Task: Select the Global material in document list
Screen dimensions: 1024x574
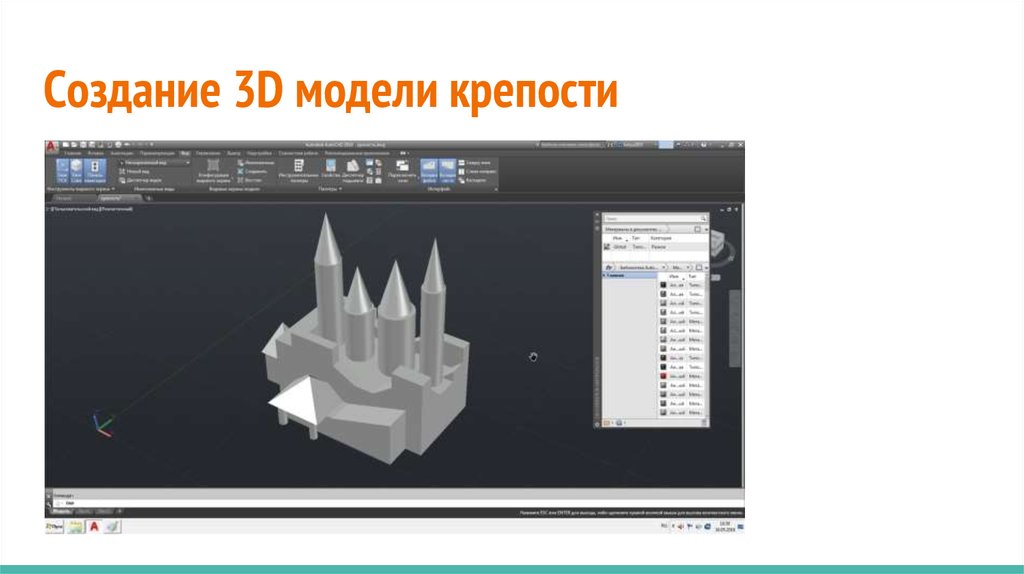Action: coord(620,247)
